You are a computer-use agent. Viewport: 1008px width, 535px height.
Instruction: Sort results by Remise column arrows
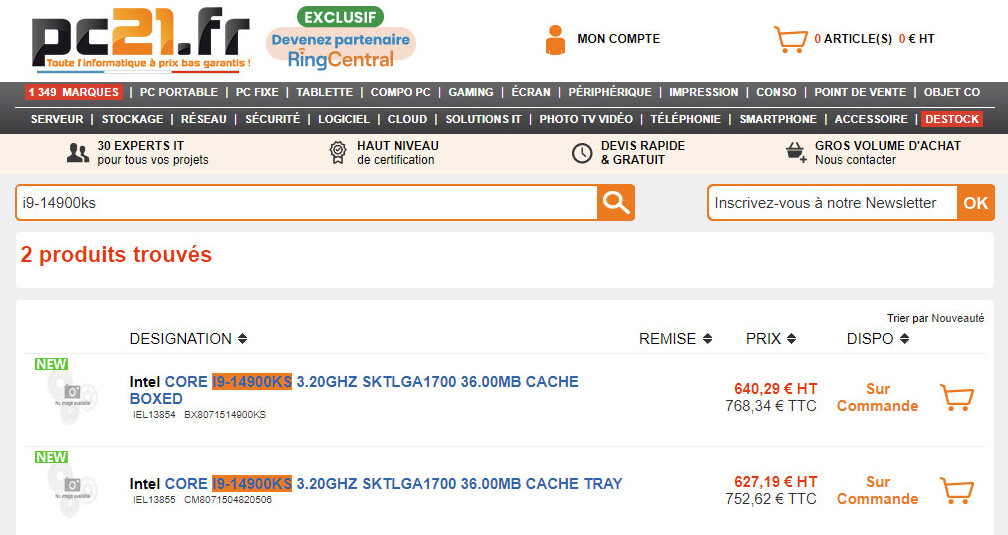point(708,339)
